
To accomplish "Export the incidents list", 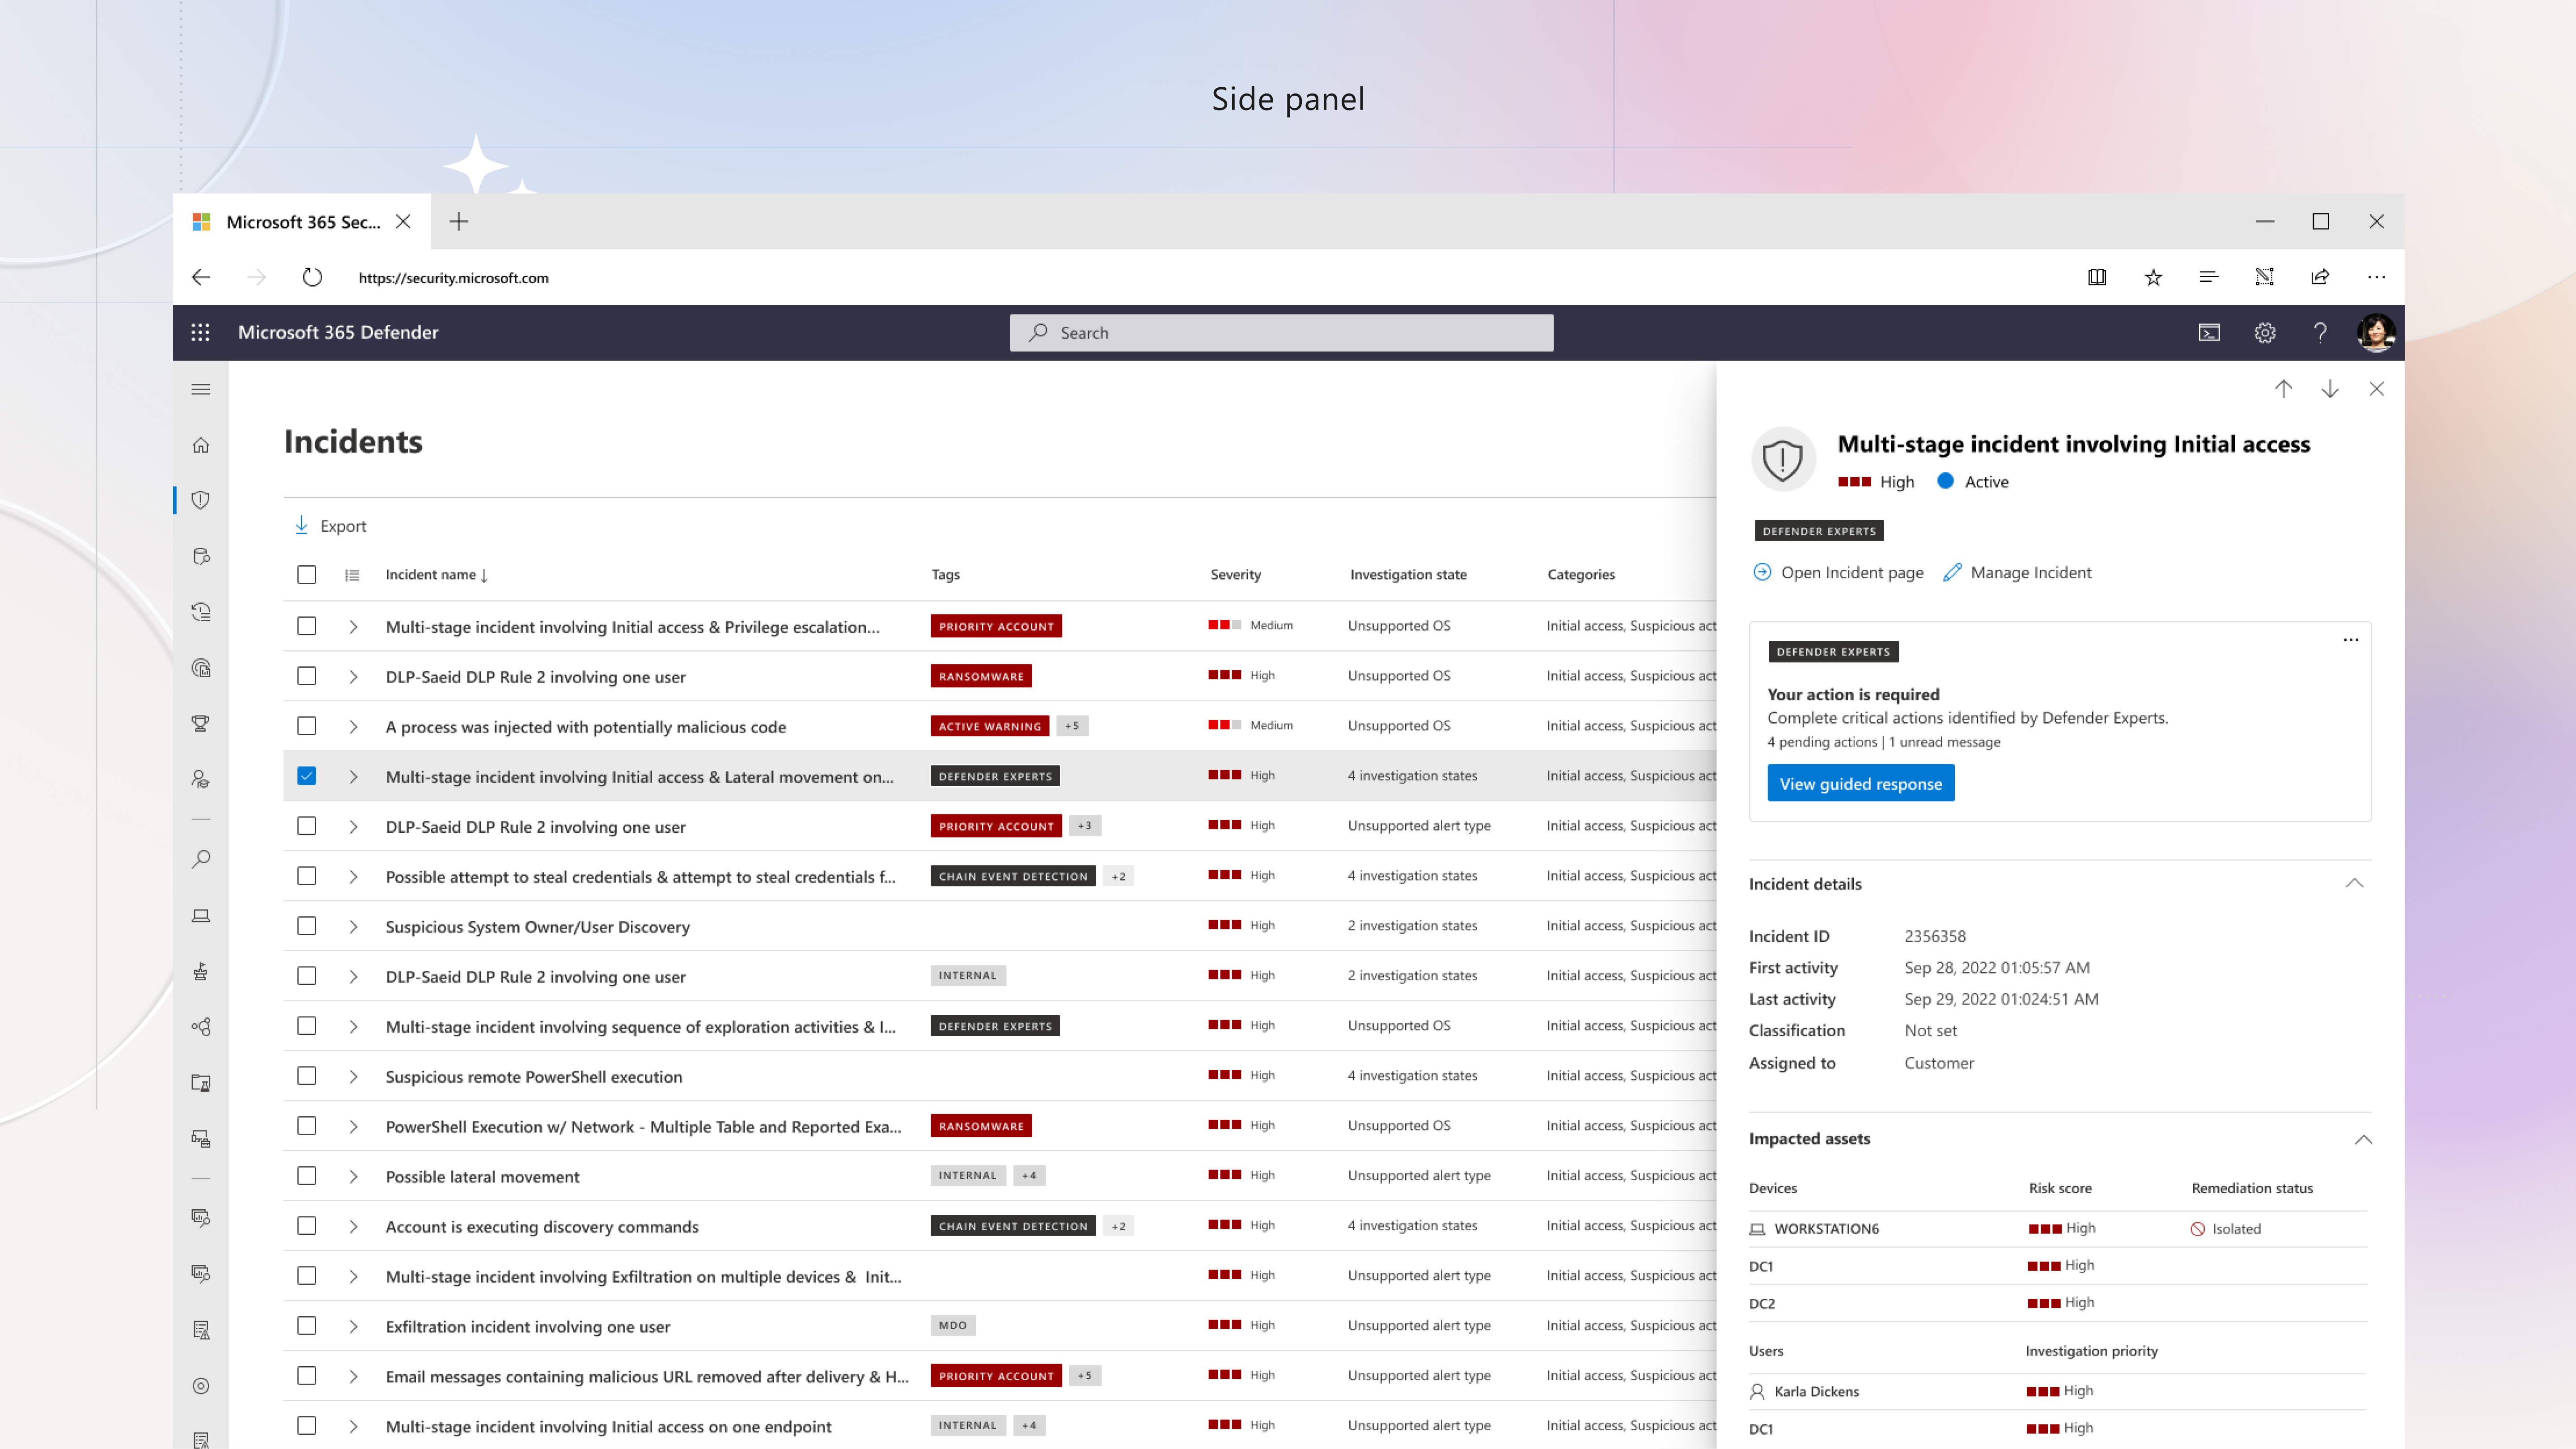I will click(331, 526).
